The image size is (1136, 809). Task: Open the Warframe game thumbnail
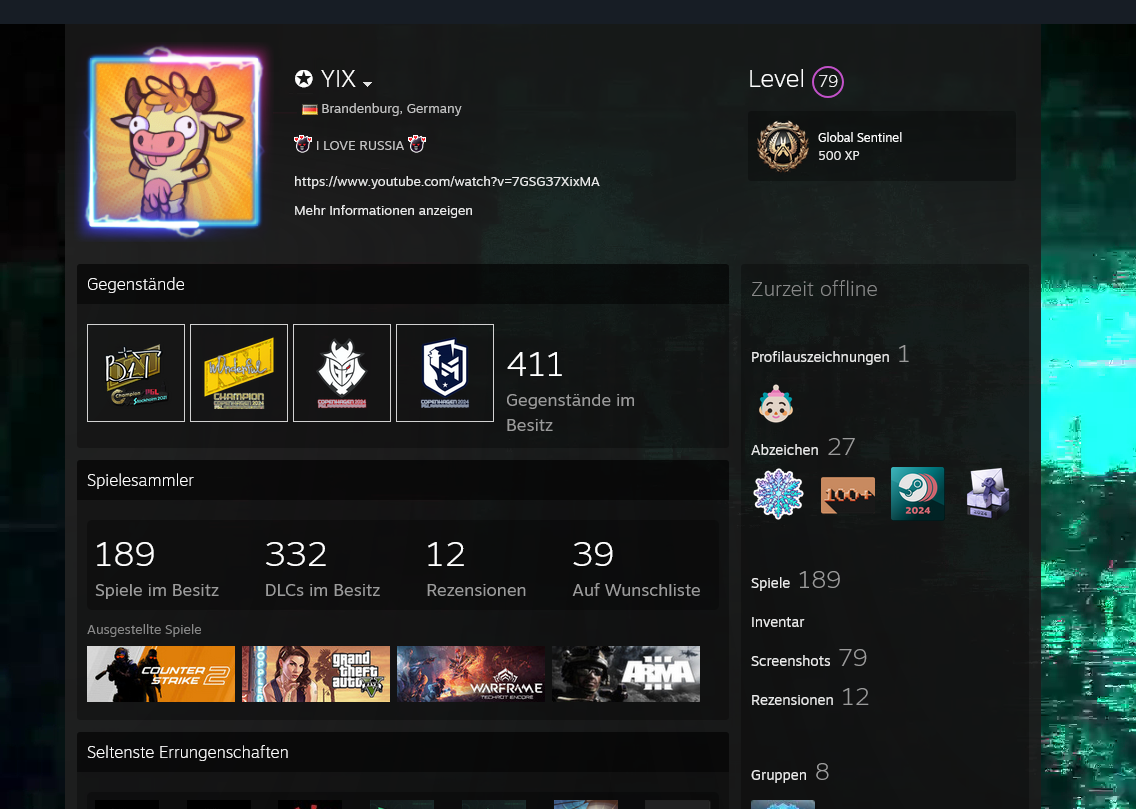(471, 674)
